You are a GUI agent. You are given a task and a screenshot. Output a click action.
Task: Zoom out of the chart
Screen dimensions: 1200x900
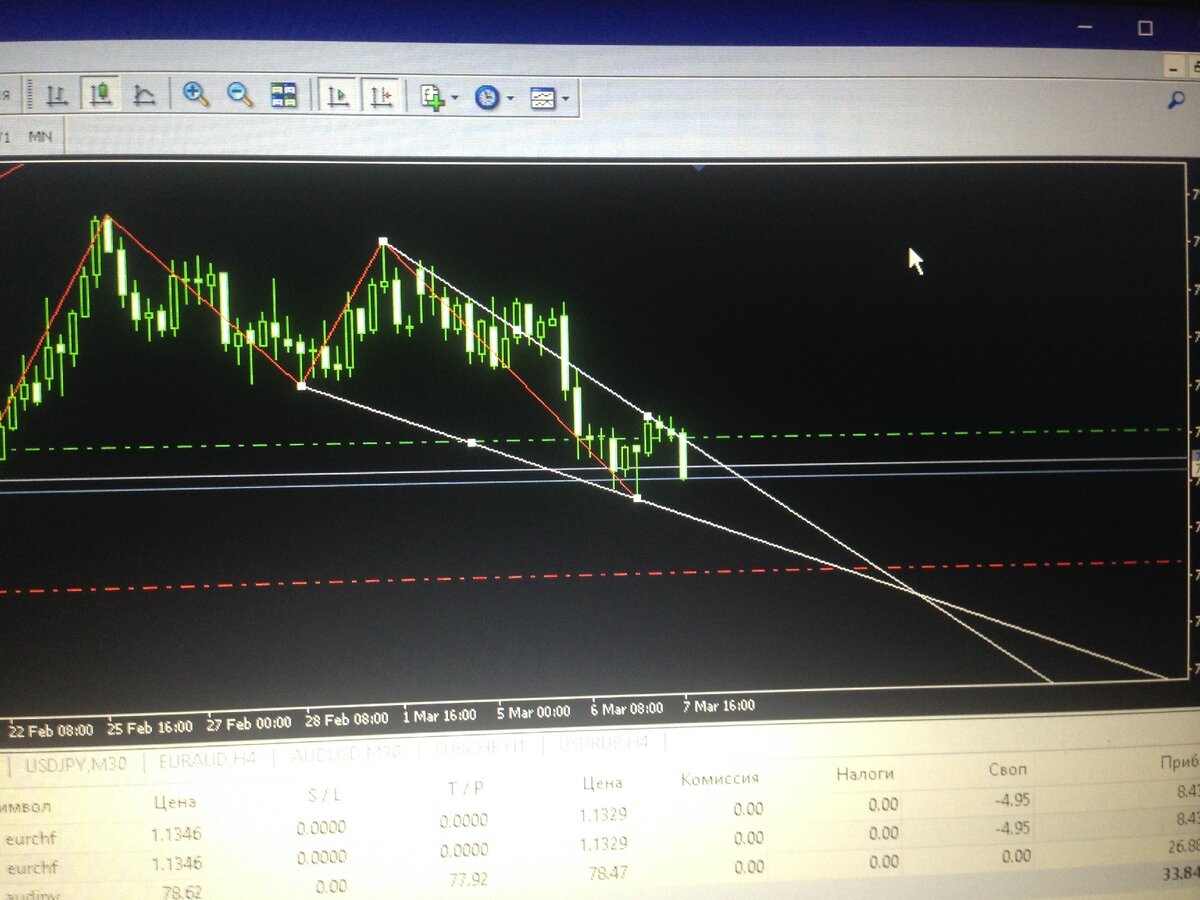pos(240,95)
